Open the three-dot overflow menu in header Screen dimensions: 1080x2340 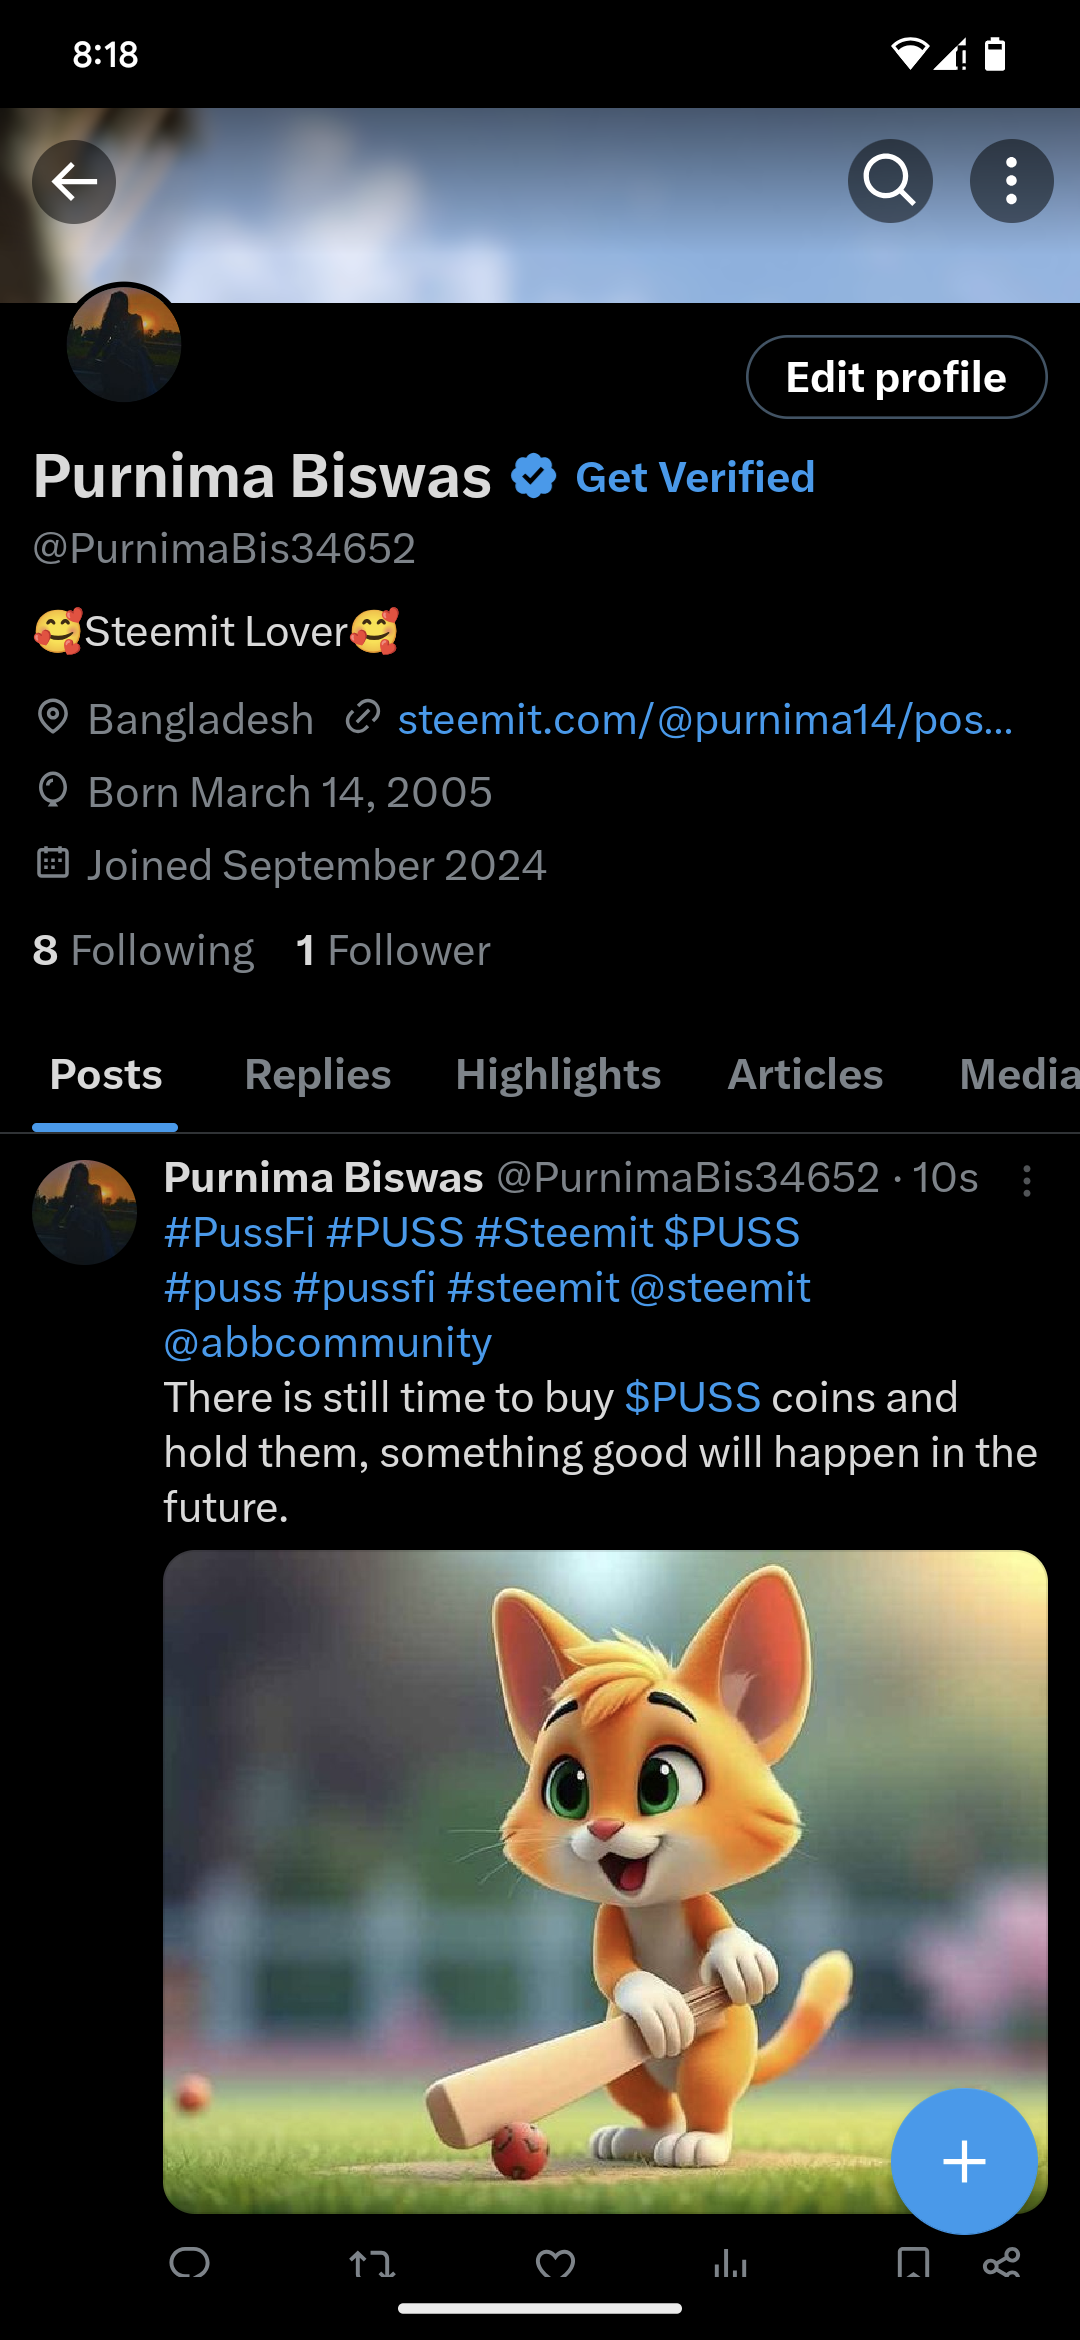tap(1011, 181)
